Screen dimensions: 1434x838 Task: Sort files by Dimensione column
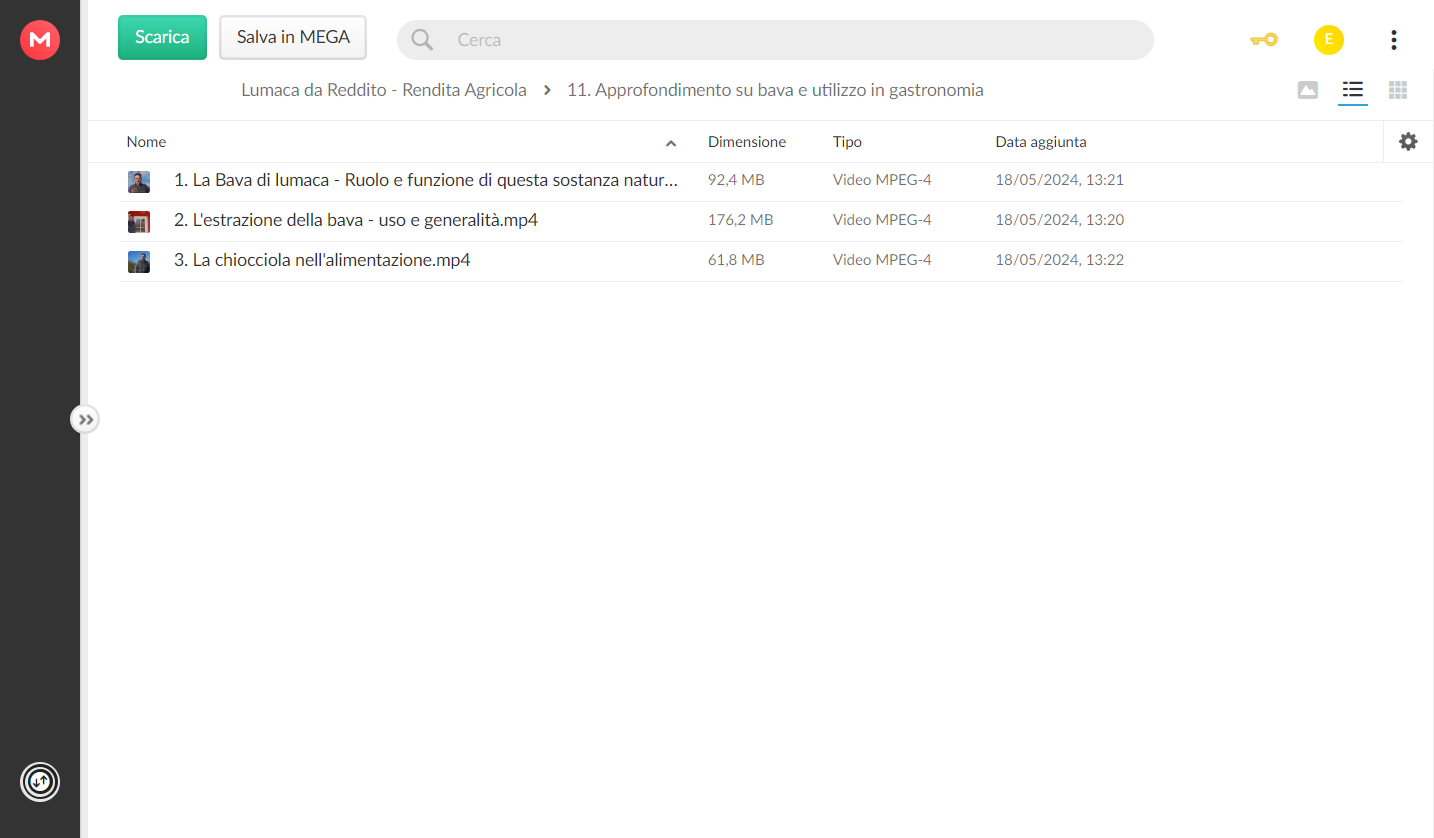click(747, 142)
